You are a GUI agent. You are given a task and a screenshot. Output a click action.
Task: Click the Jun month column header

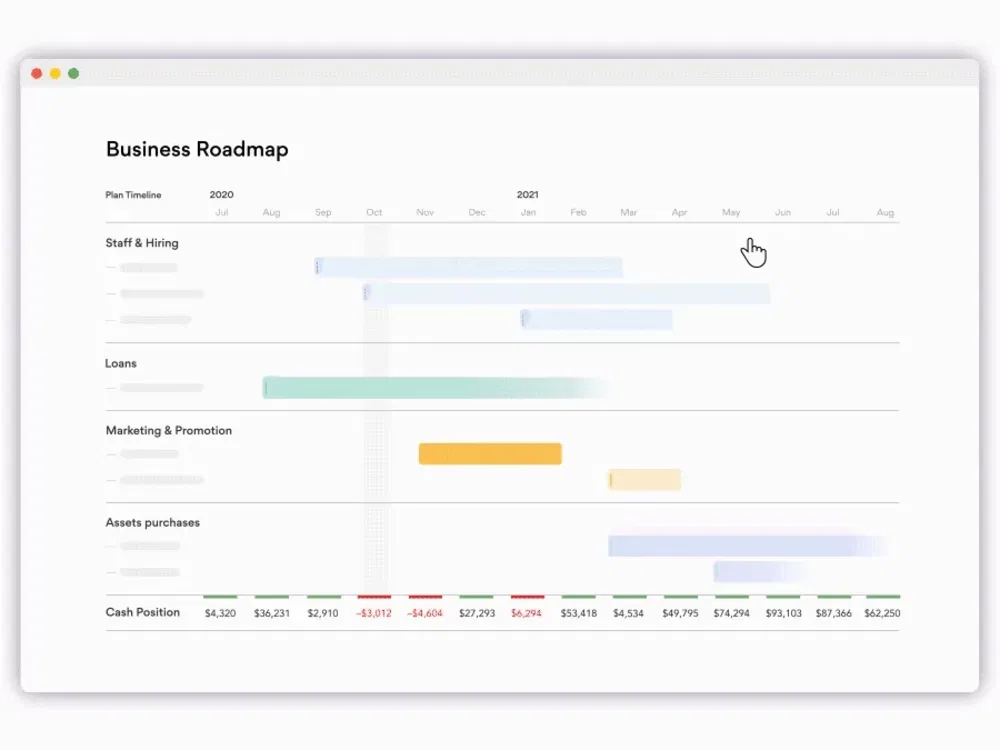click(x=783, y=212)
